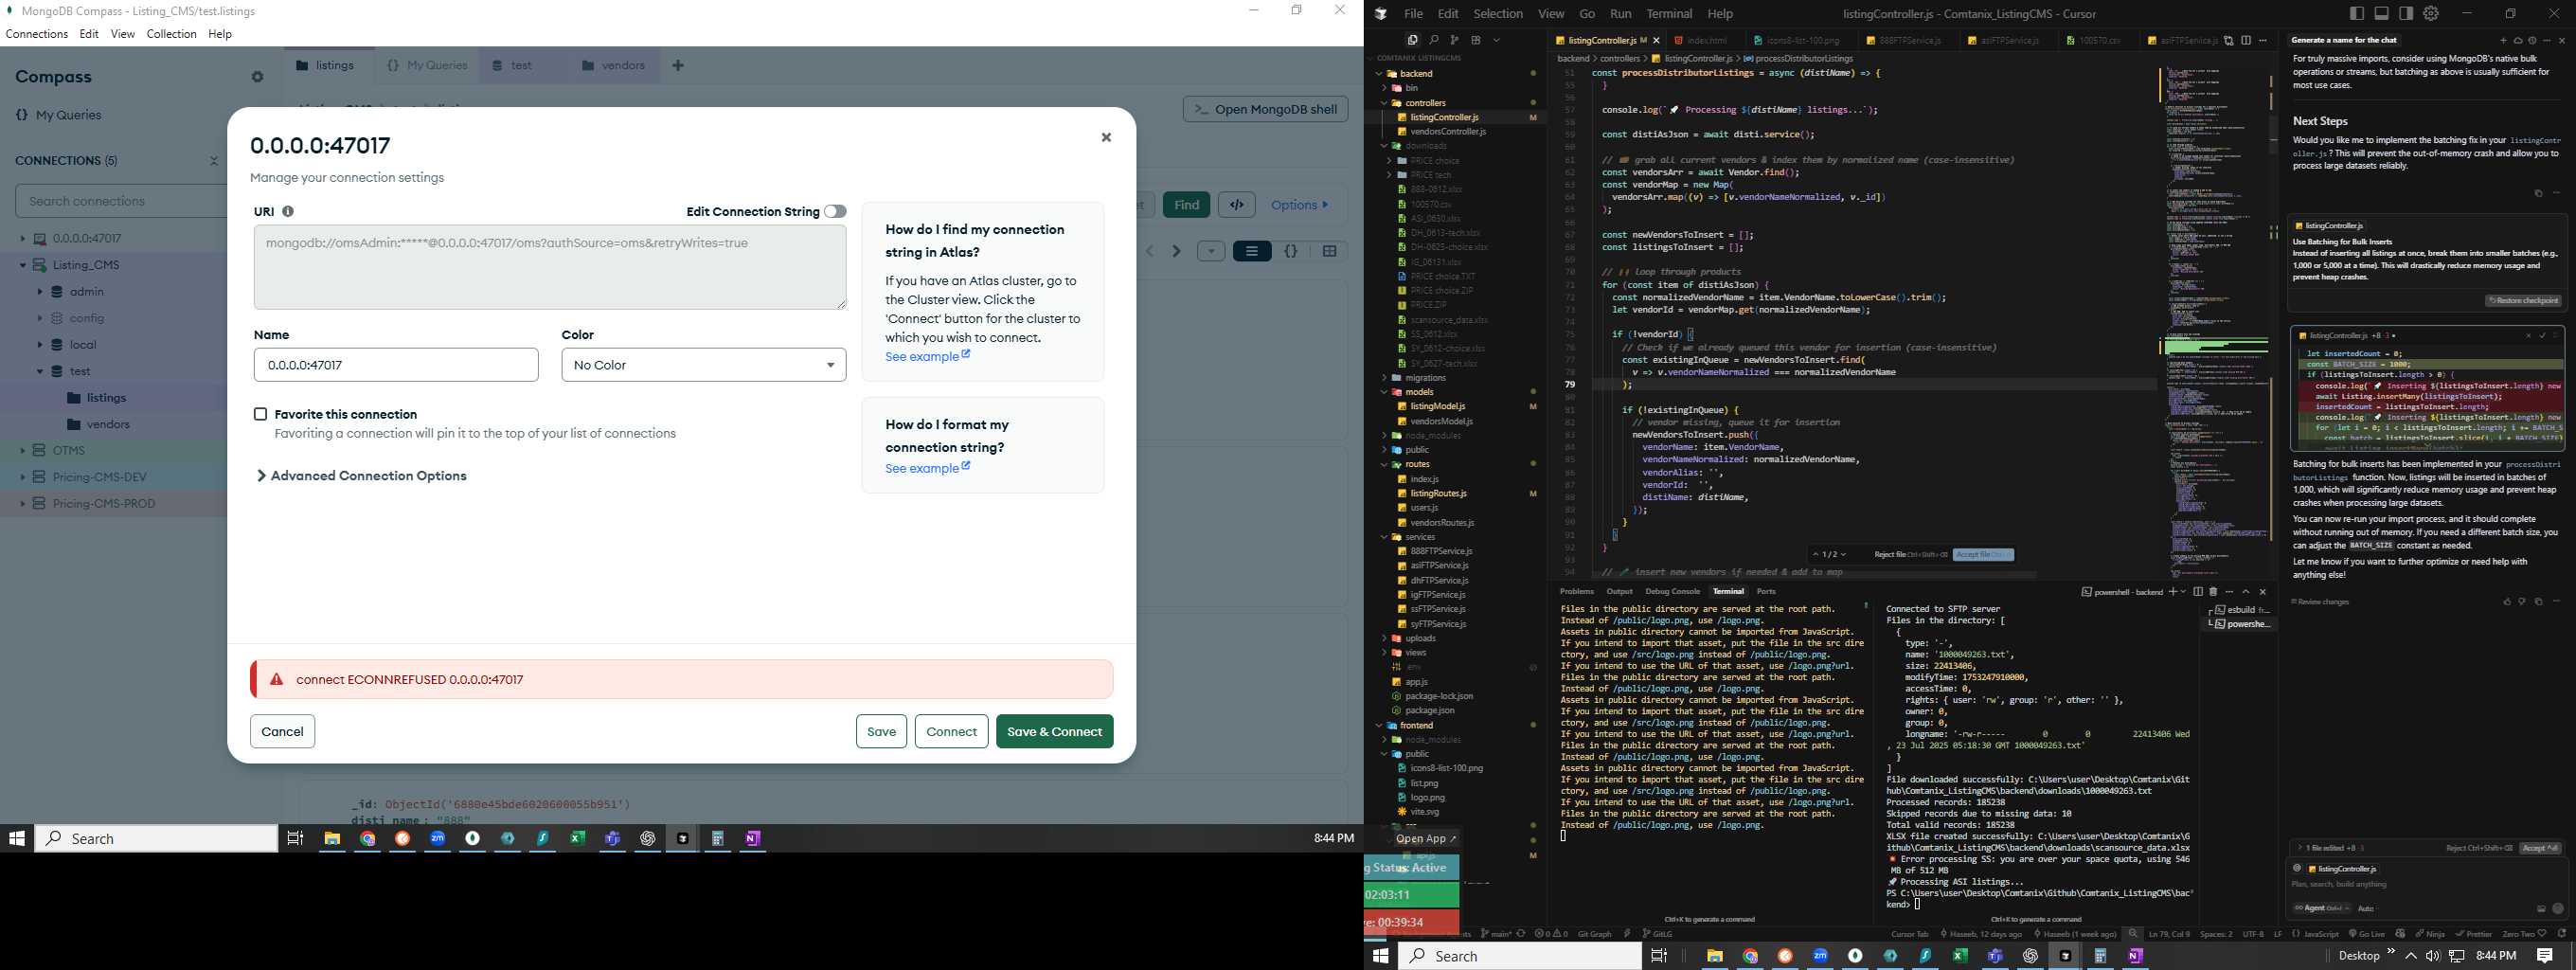
Task: Check the Favorite this connection checkbox
Action: tap(260, 414)
